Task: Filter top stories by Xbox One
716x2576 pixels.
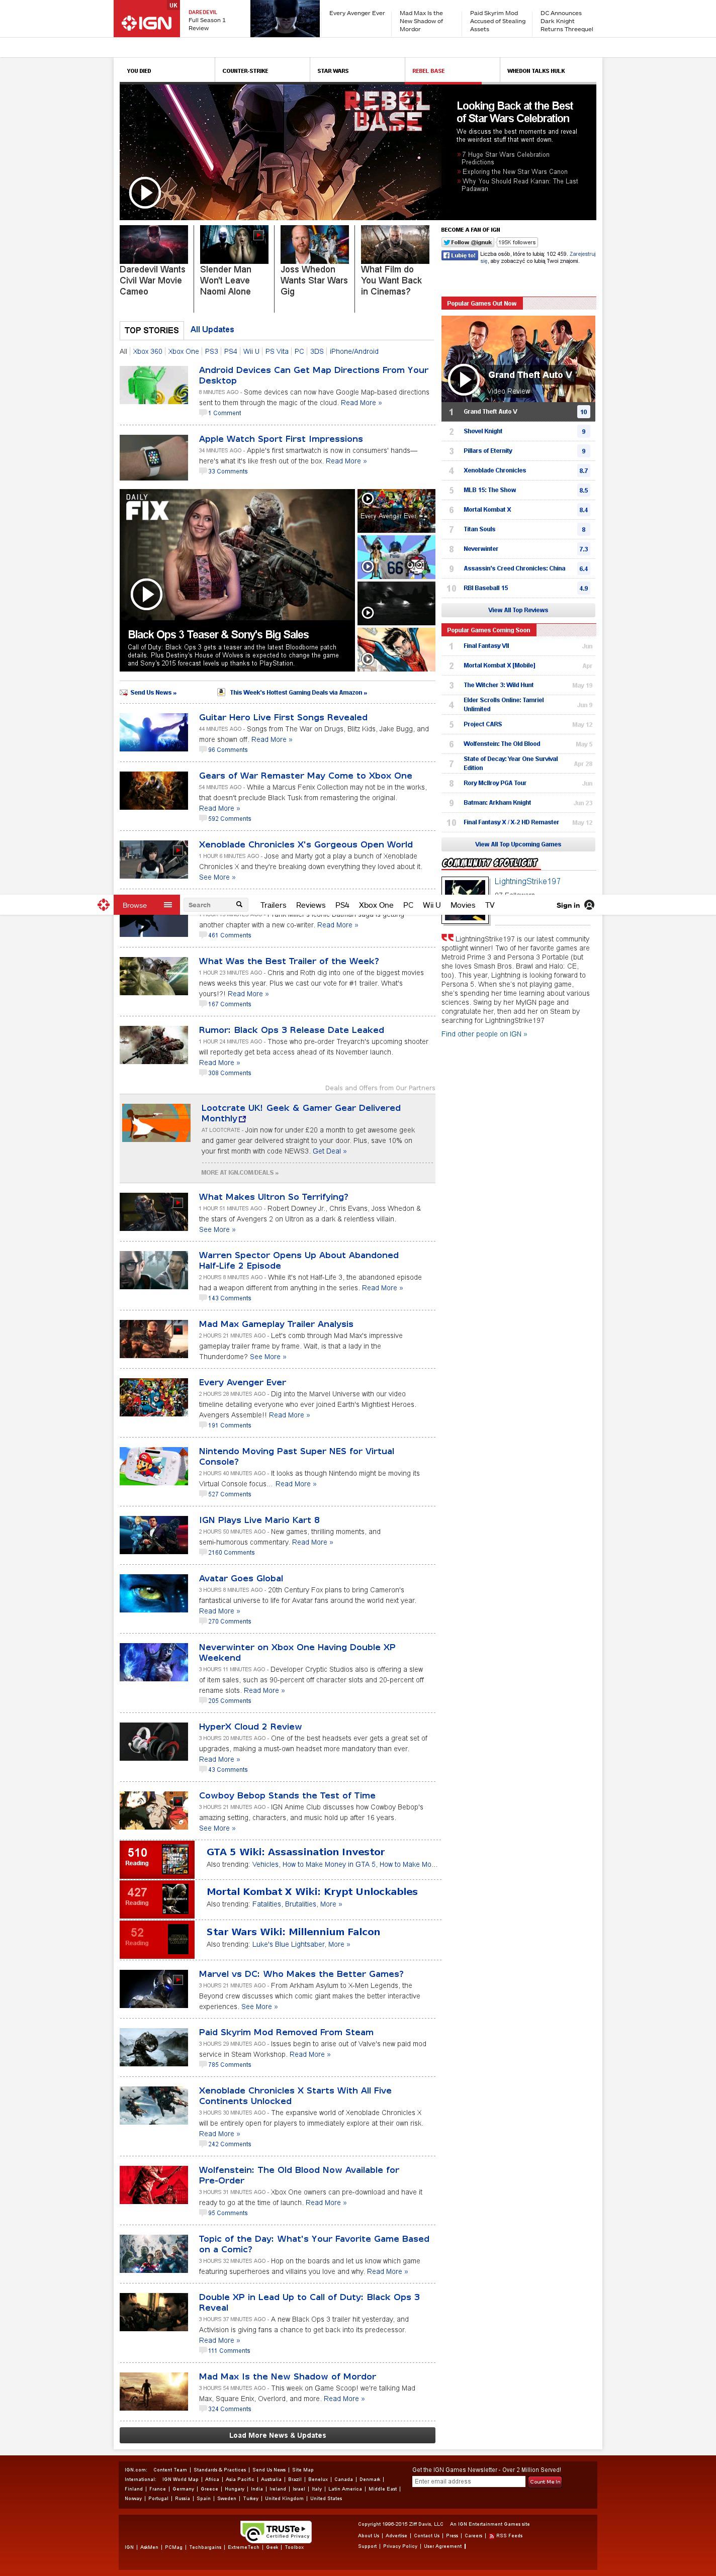Action: 183,351
